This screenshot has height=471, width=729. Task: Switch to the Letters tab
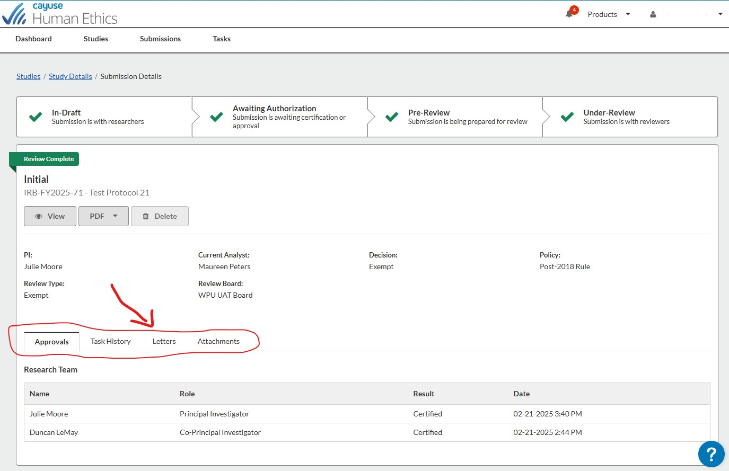164,341
